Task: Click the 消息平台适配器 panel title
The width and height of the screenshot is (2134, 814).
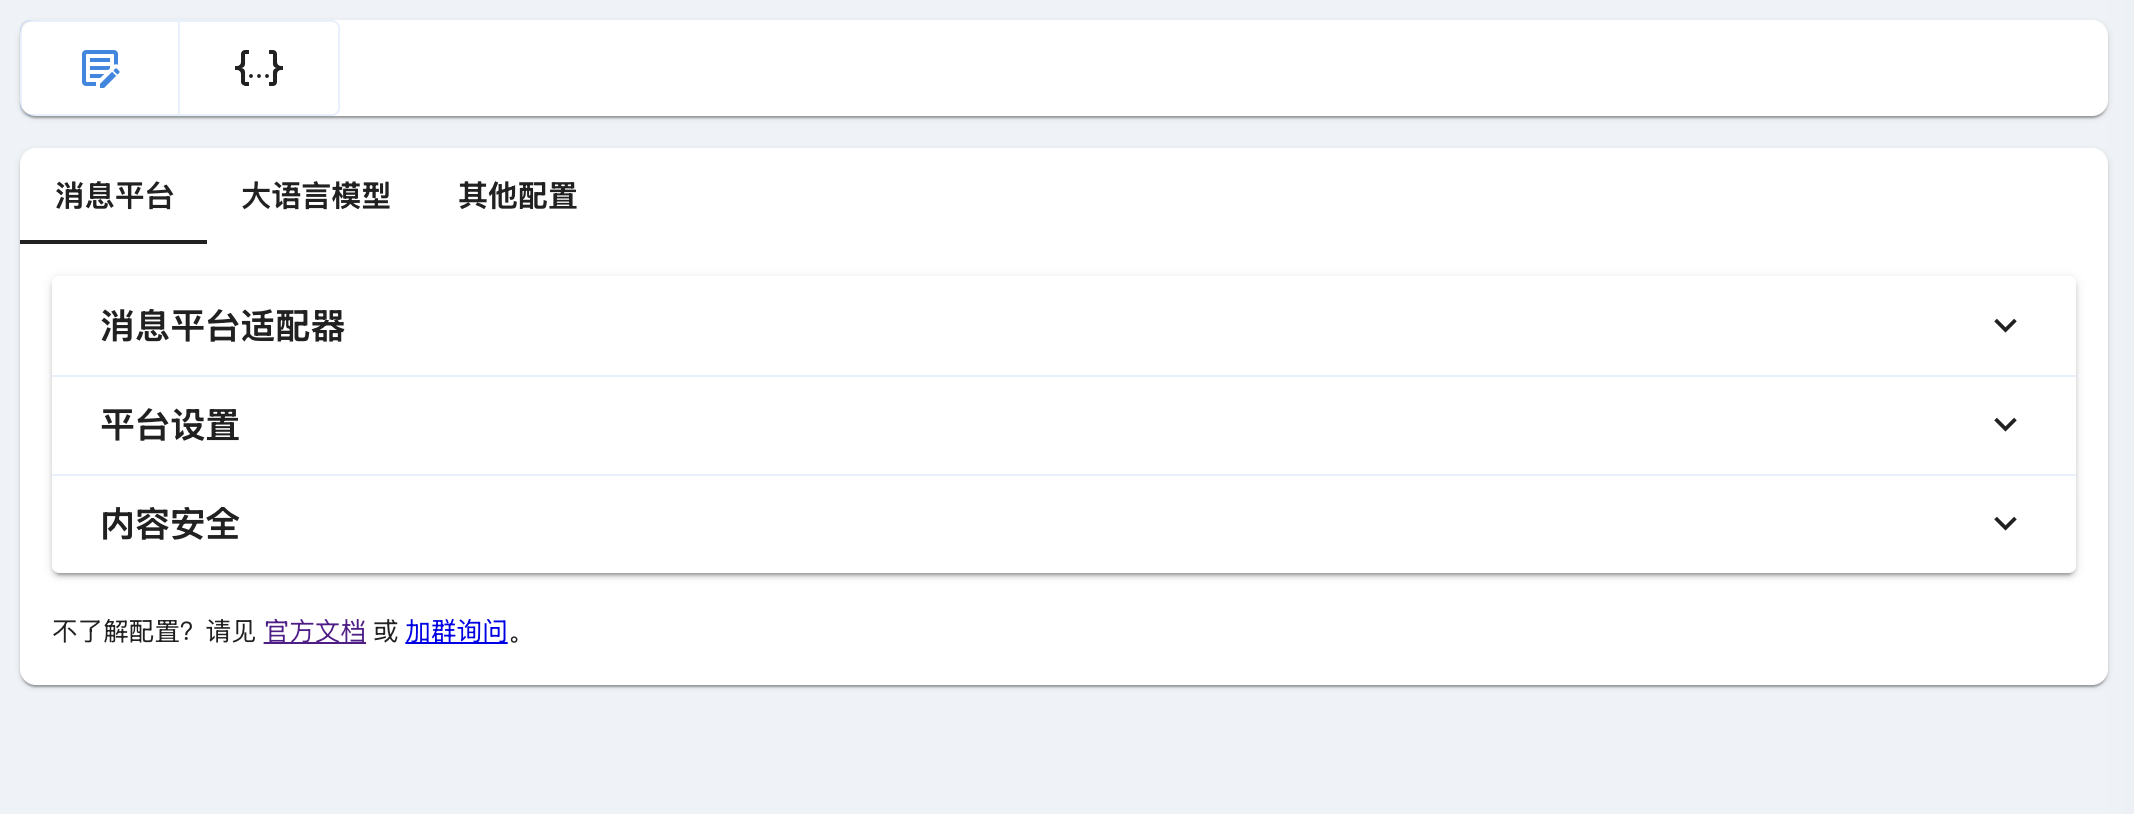Action: click(223, 326)
